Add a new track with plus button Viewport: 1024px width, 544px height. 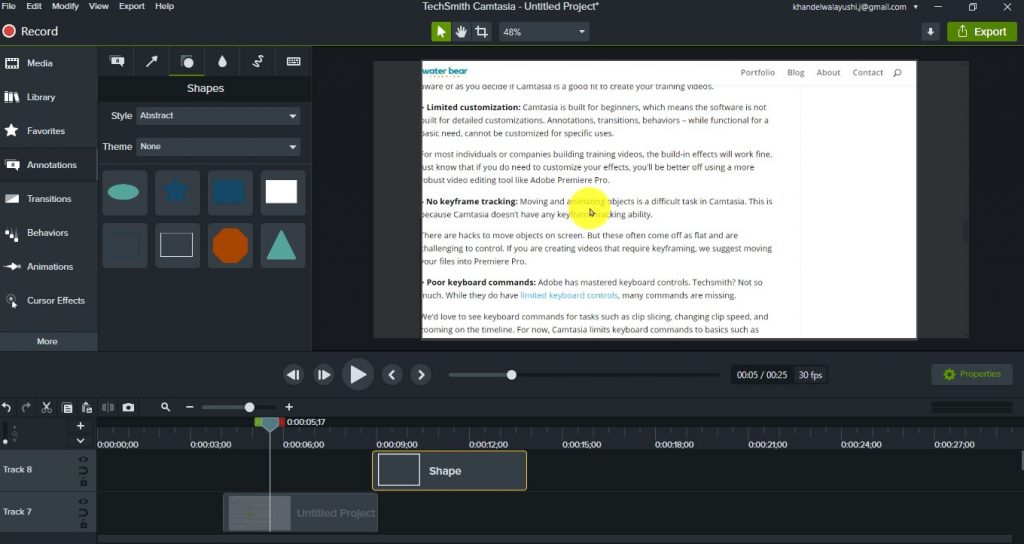[80, 426]
